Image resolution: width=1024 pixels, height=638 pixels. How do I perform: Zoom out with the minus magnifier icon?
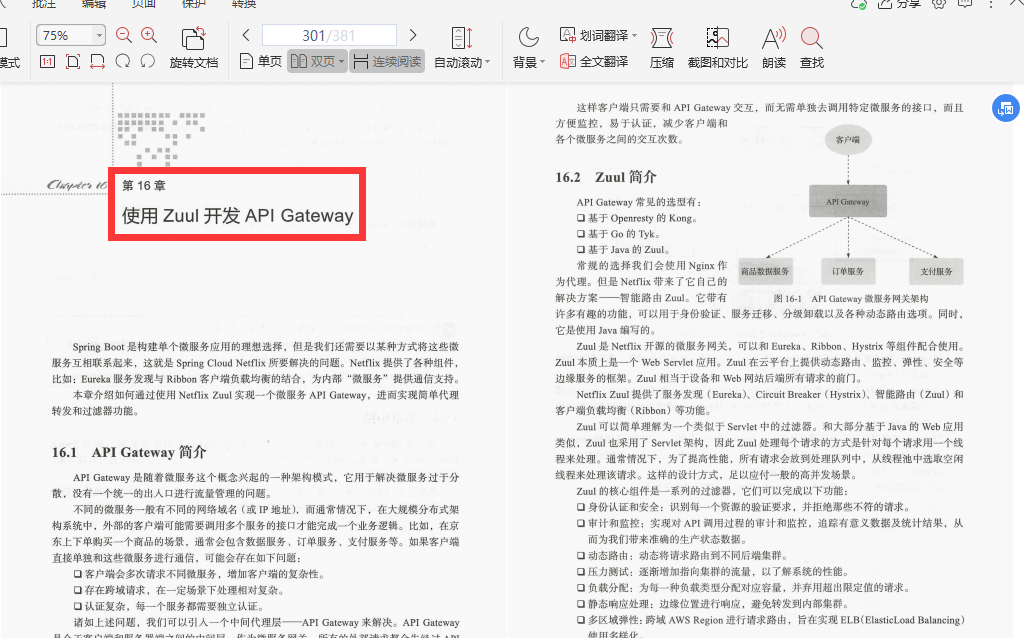pos(123,35)
